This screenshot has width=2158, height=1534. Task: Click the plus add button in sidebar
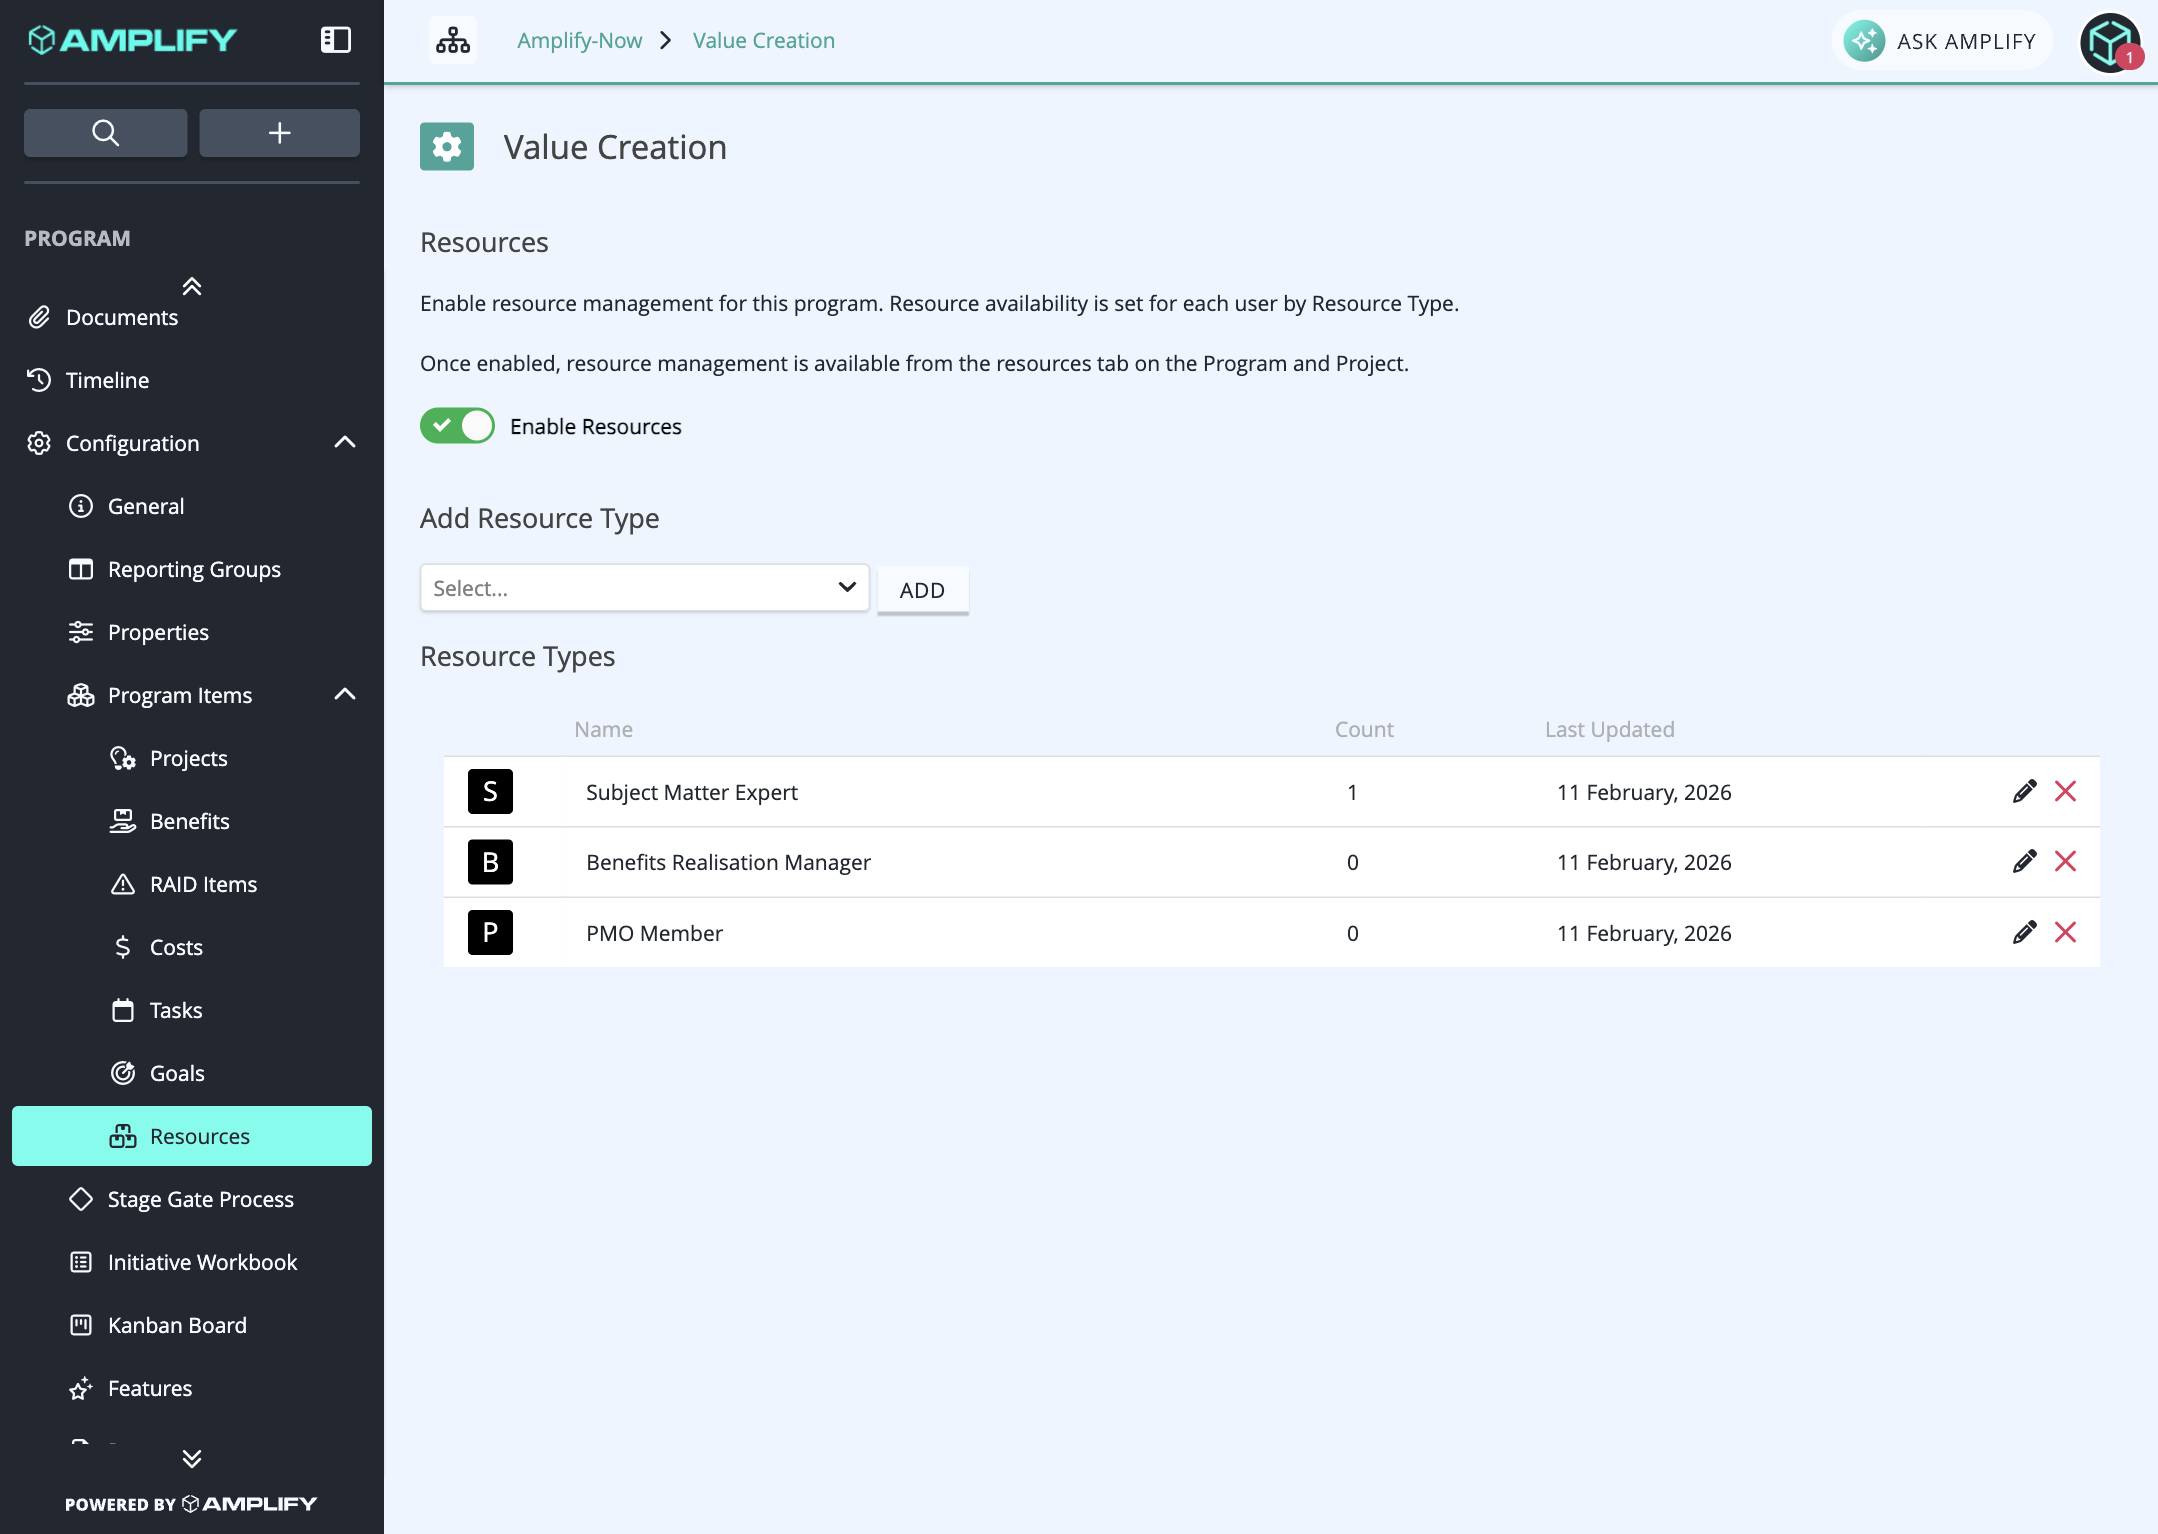(279, 132)
